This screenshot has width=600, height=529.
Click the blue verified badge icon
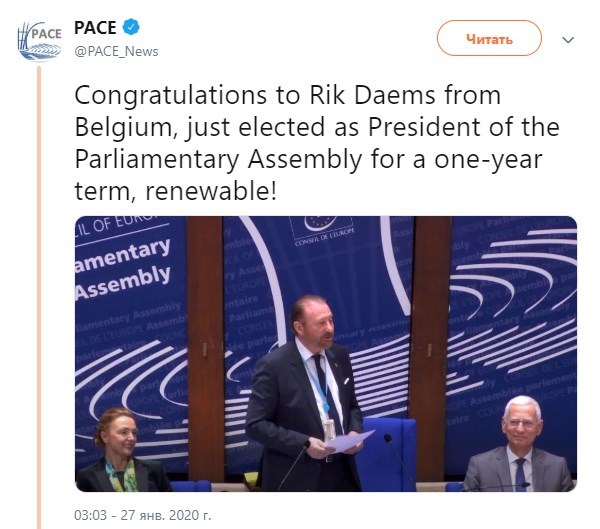click(x=131, y=27)
